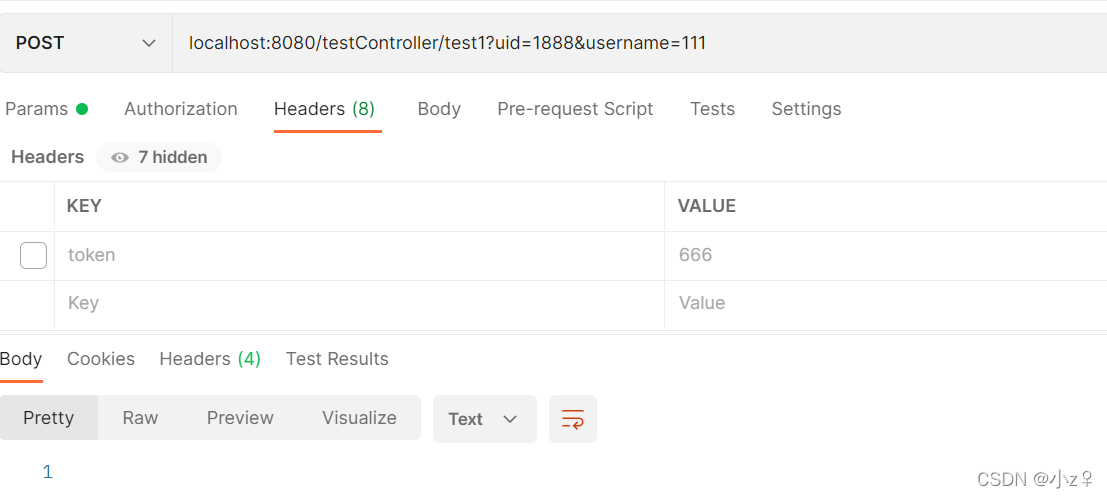Viewport: 1107px width, 498px height.
Task: Expand the Text format dropdown
Action: coord(484,419)
